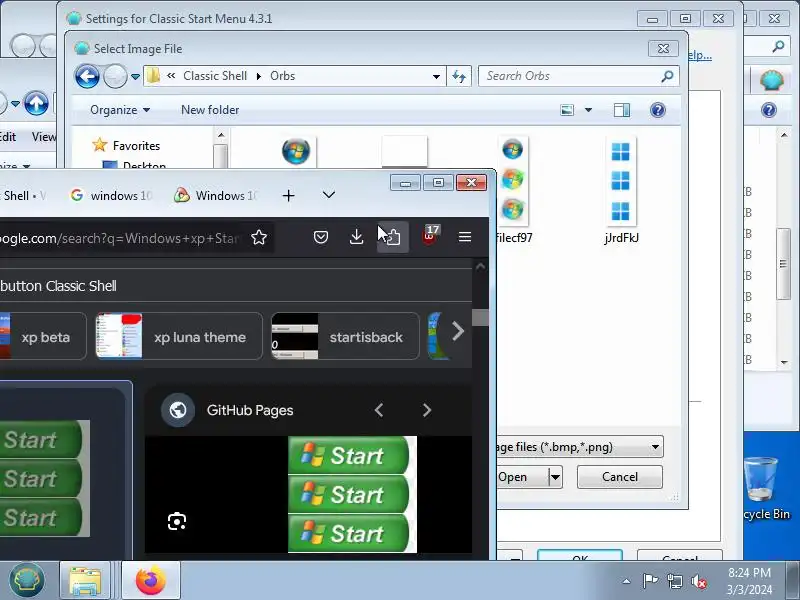Open Firefox downloads panel

pos(357,237)
